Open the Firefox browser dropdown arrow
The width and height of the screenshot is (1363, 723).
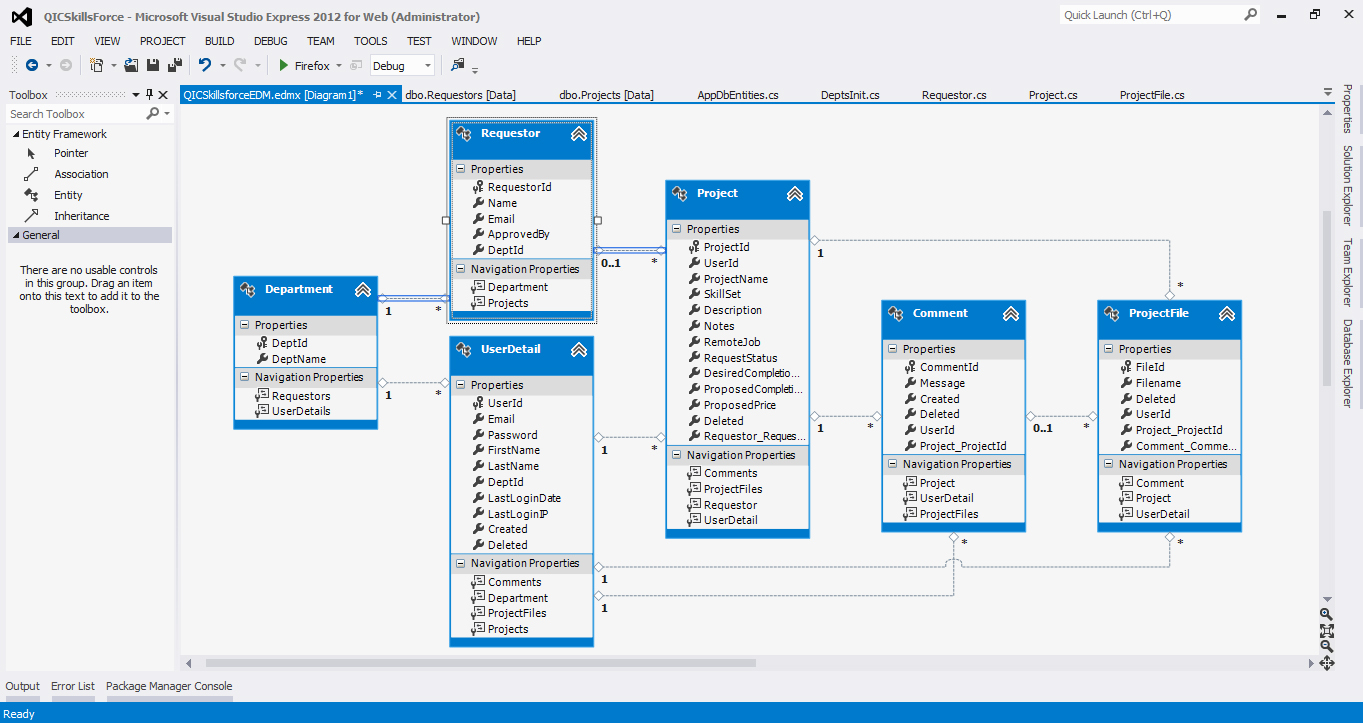[338, 66]
